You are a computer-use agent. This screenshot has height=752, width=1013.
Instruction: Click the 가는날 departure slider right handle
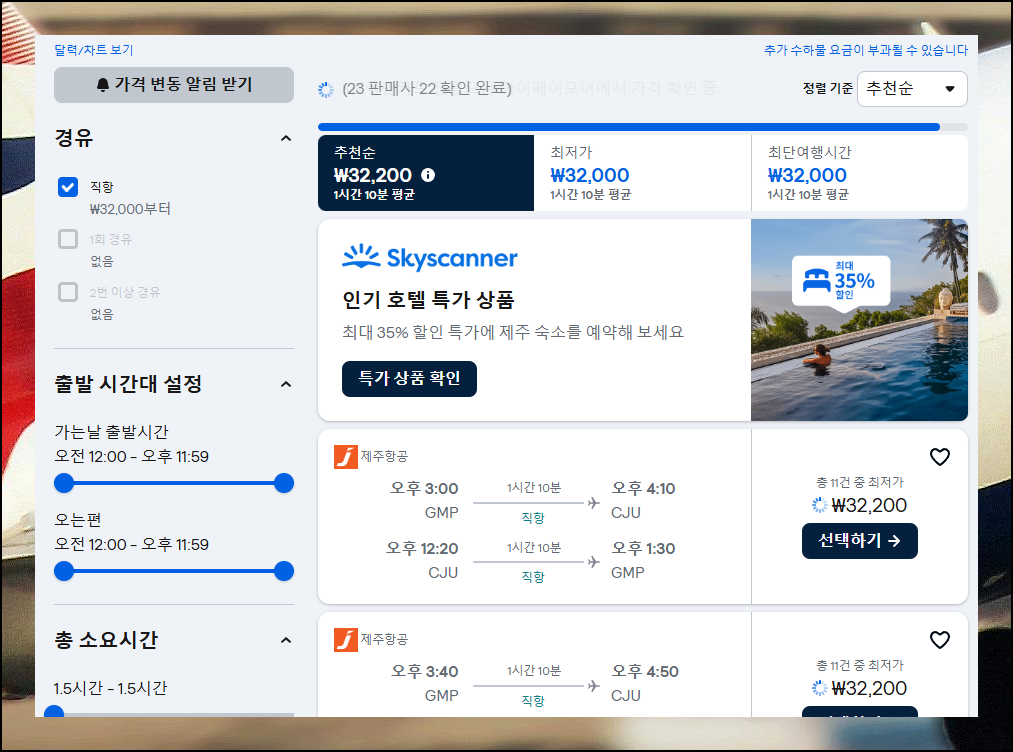[284, 483]
